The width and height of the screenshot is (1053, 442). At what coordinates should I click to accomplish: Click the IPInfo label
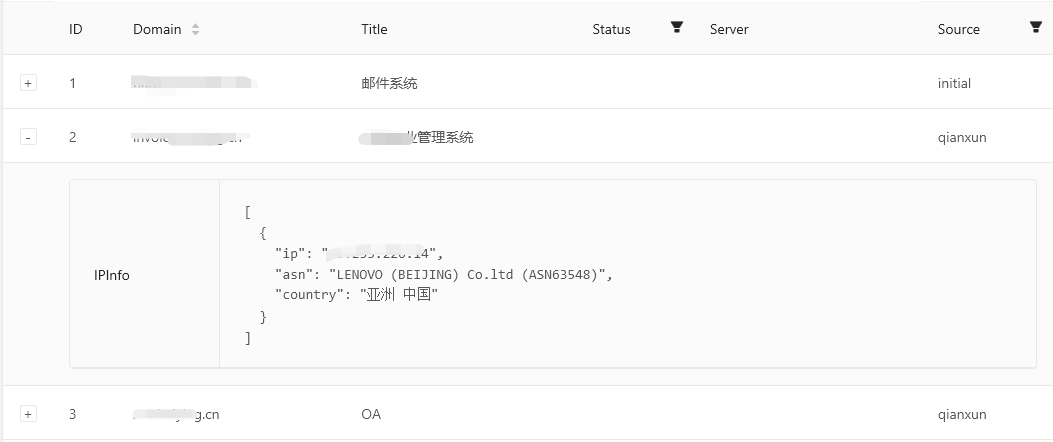pyautogui.click(x=111, y=275)
